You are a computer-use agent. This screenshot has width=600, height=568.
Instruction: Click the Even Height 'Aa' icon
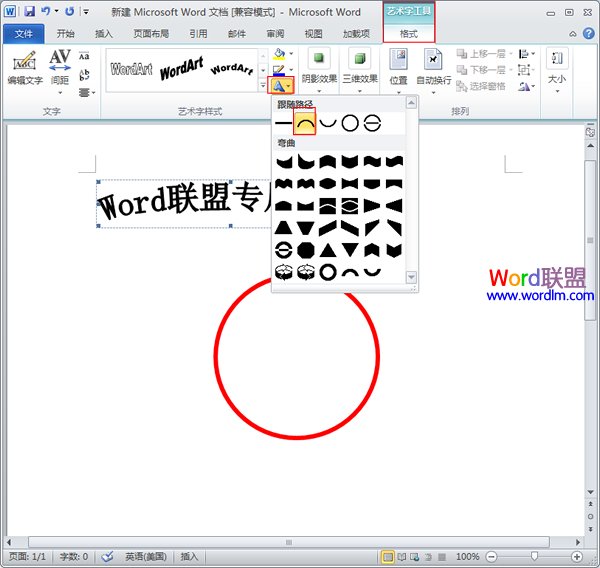point(84,56)
